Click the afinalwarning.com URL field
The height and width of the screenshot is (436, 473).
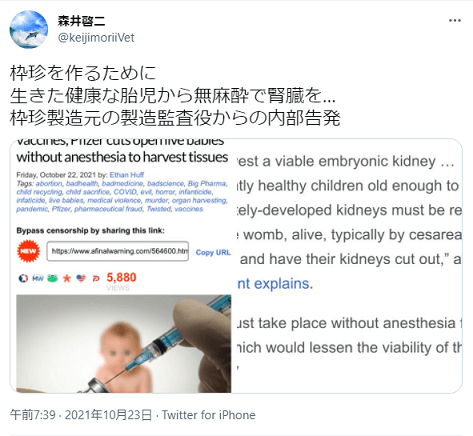[118, 251]
